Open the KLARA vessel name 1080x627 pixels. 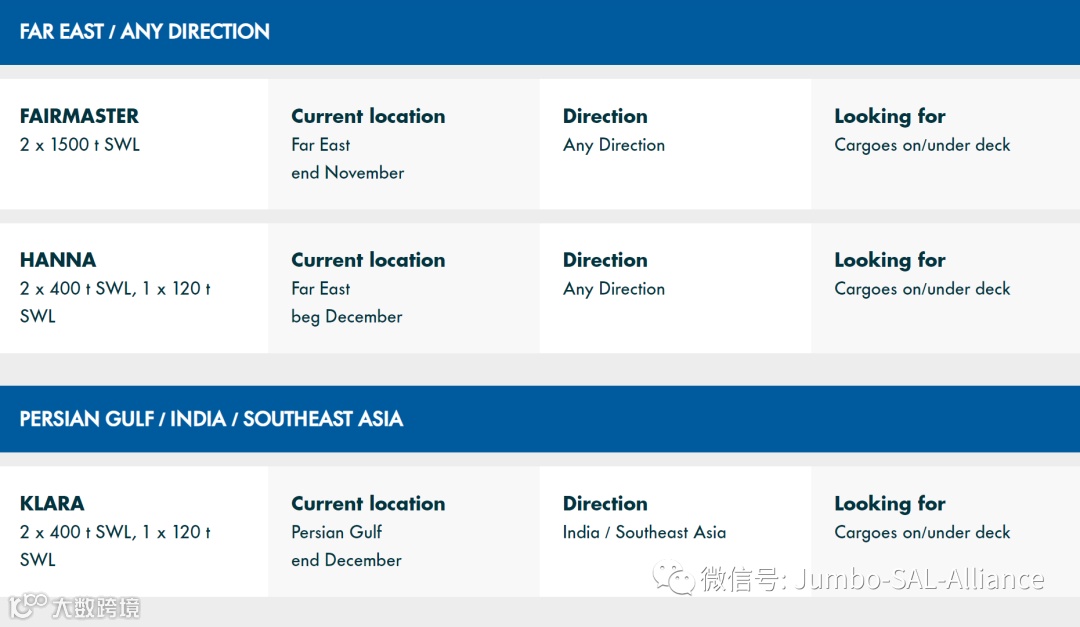point(52,504)
